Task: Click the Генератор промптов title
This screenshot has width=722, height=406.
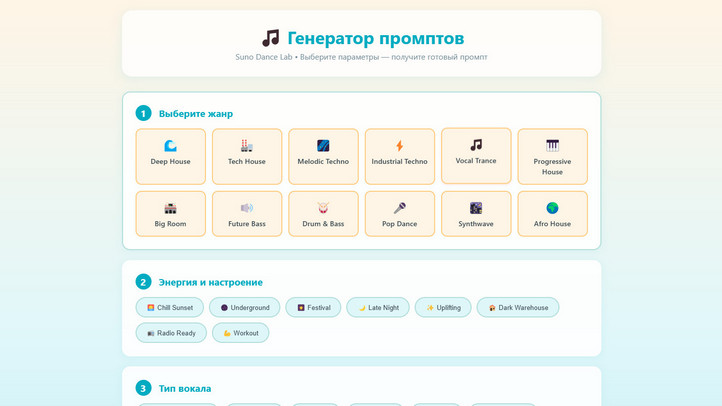Action: click(376, 38)
